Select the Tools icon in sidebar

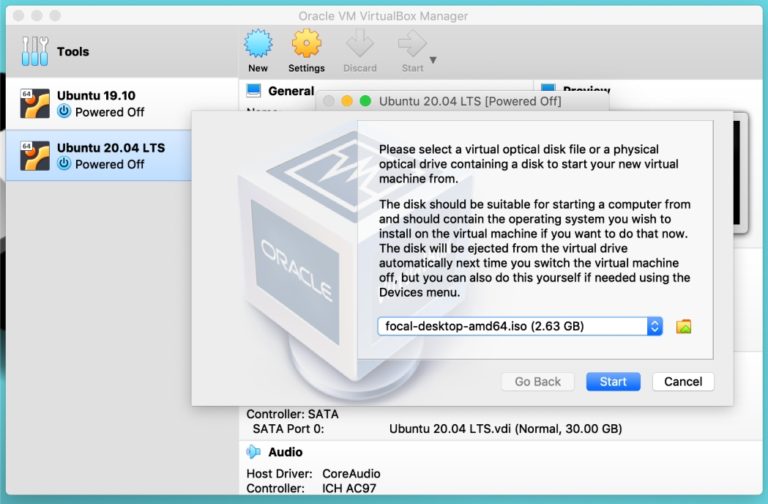click(x=35, y=51)
